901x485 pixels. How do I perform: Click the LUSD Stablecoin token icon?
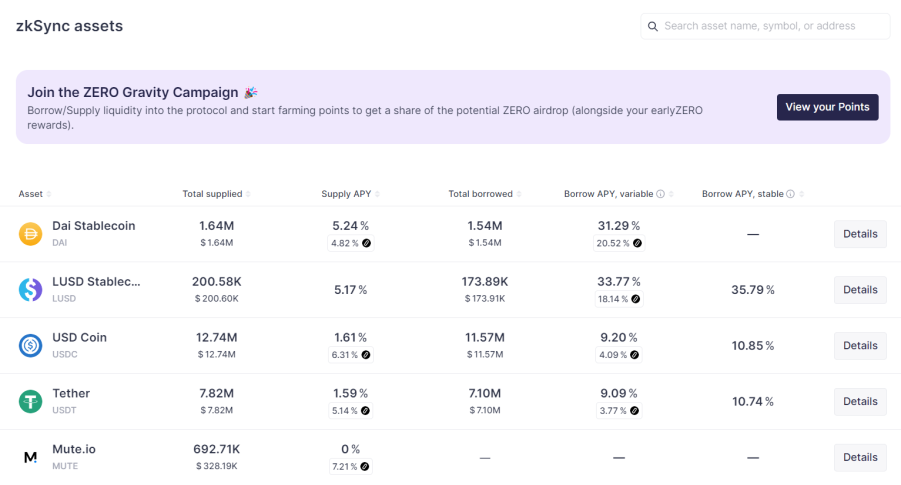pyautogui.click(x=30, y=290)
